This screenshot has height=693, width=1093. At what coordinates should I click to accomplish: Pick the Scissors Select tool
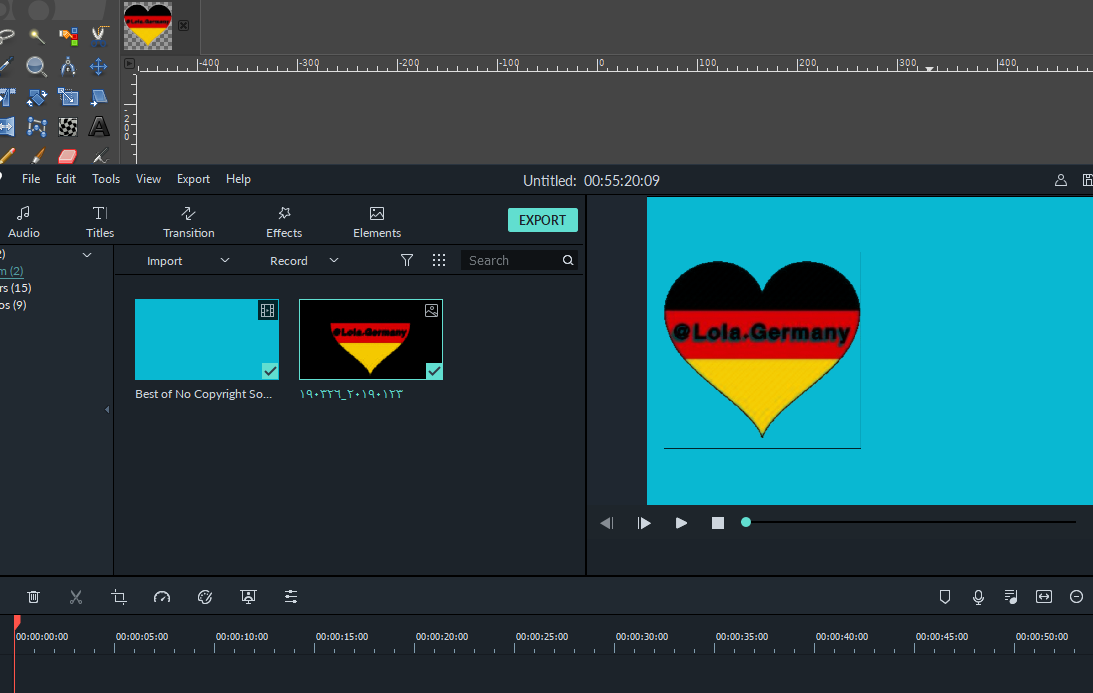99,37
